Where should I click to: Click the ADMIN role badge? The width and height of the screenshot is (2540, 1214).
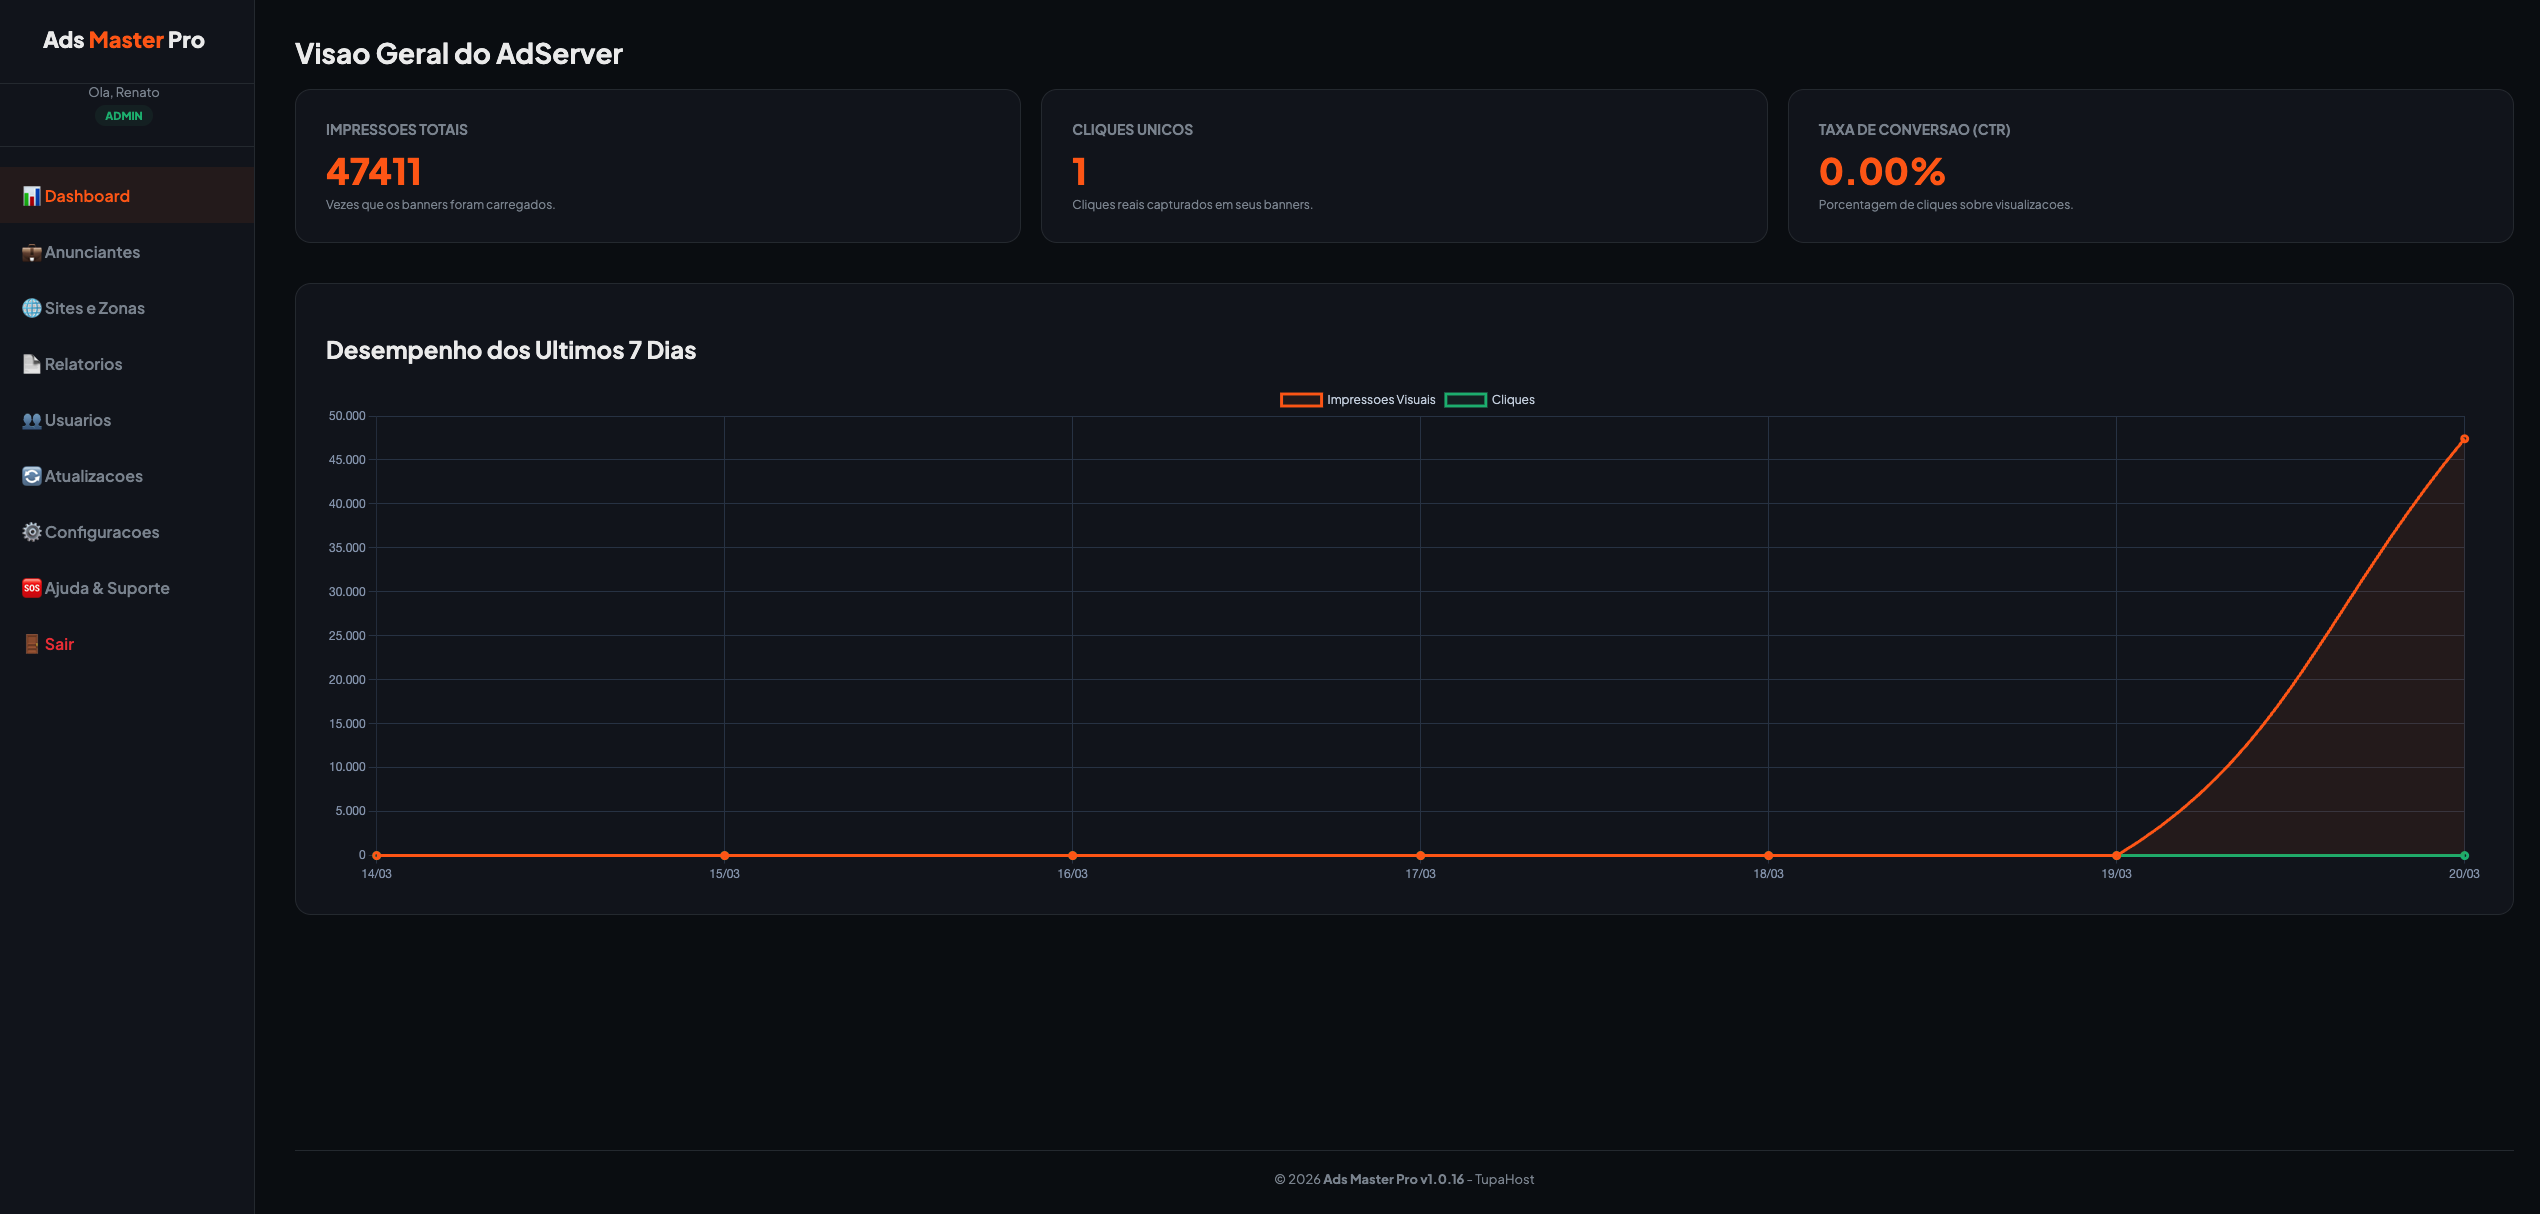click(x=124, y=116)
